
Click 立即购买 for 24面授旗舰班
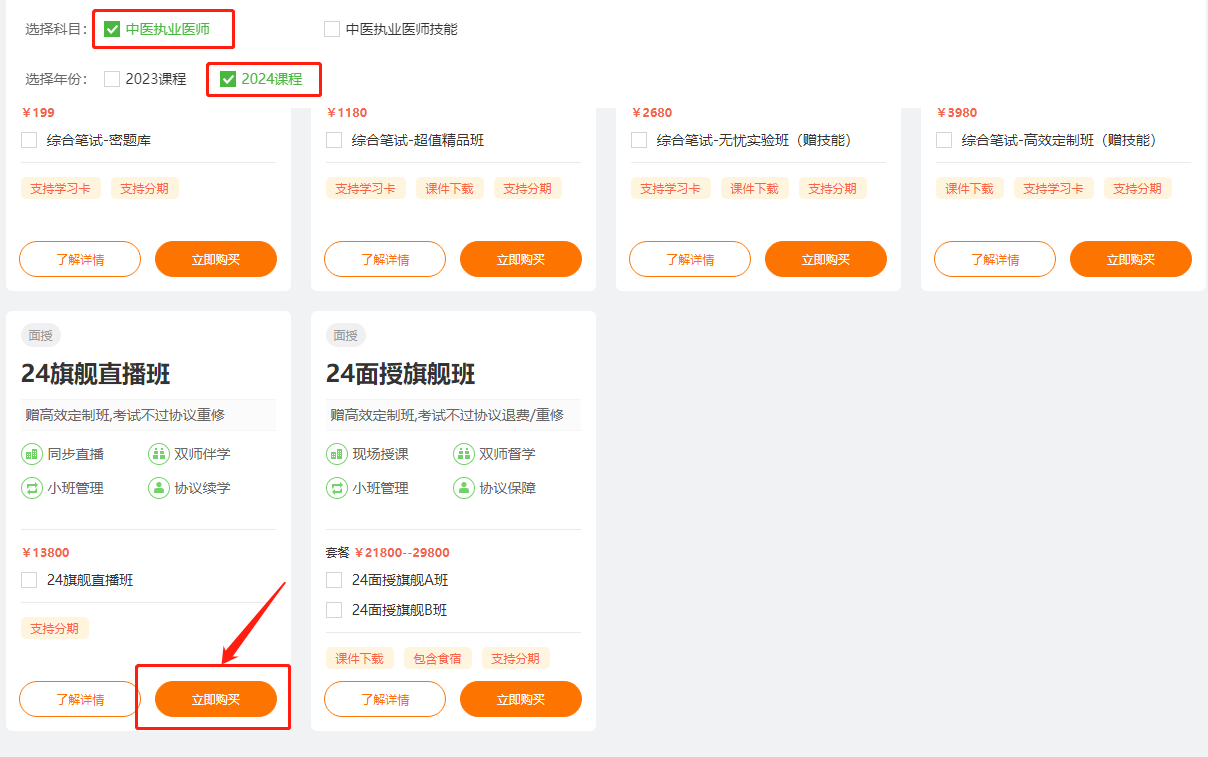point(520,699)
